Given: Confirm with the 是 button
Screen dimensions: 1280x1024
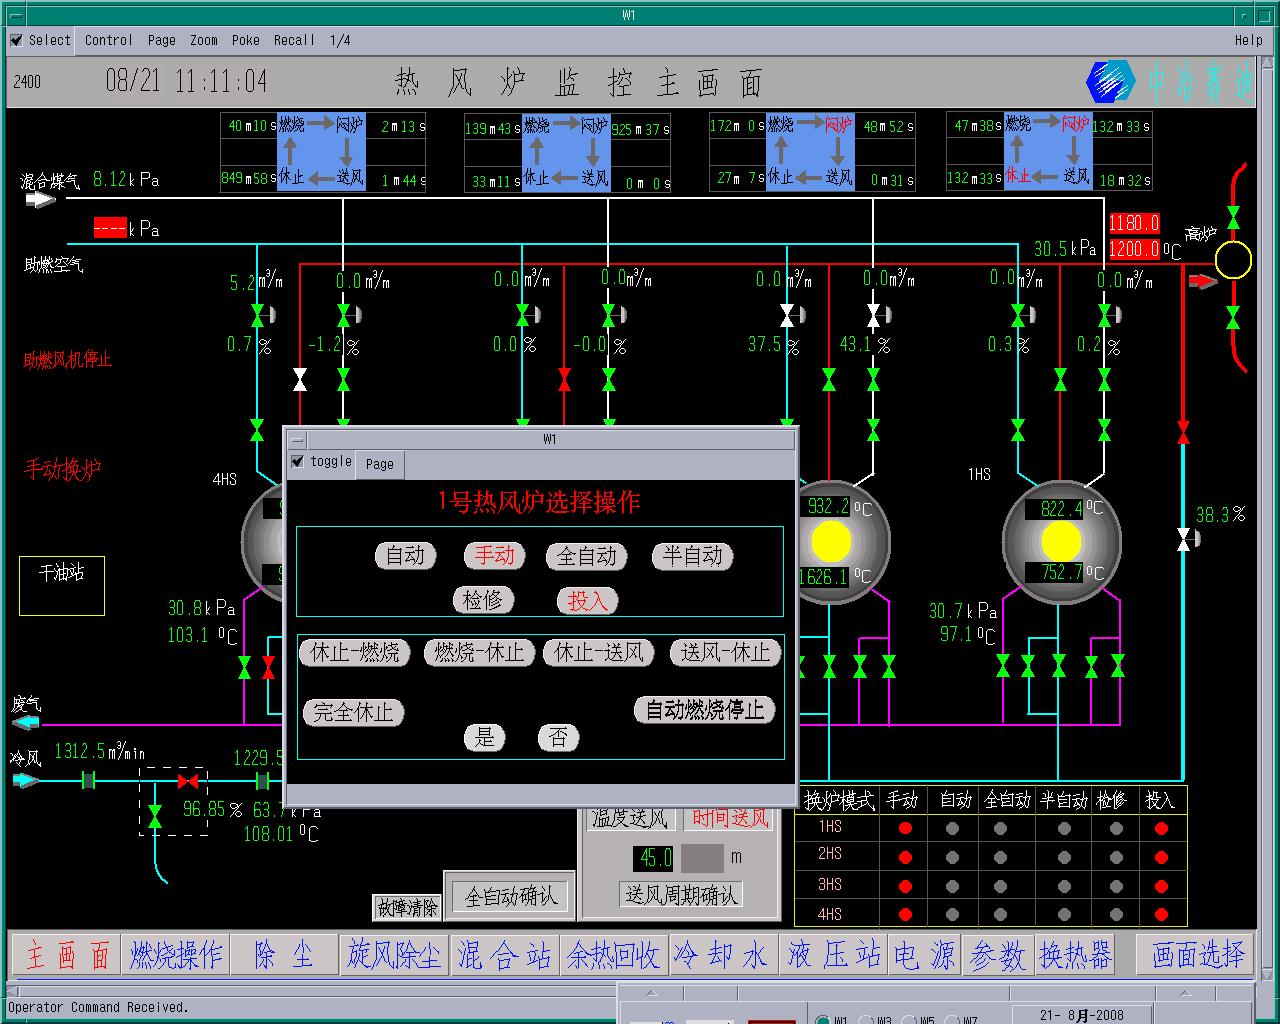Looking at the screenshot, I should tap(485, 738).
